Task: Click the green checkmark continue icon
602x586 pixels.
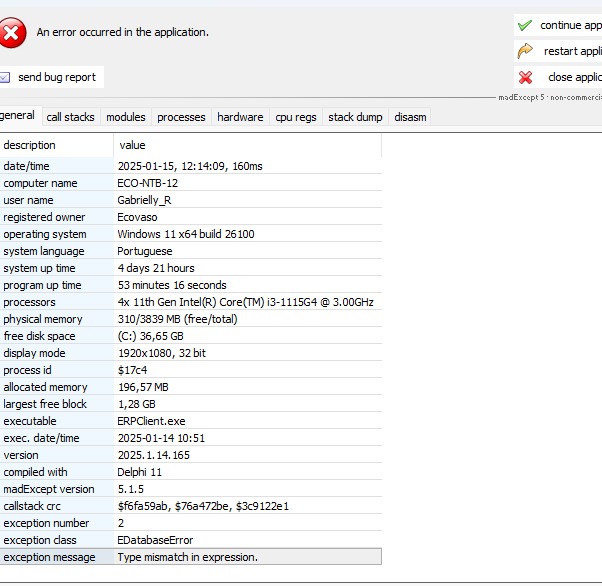Action: [x=525, y=25]
